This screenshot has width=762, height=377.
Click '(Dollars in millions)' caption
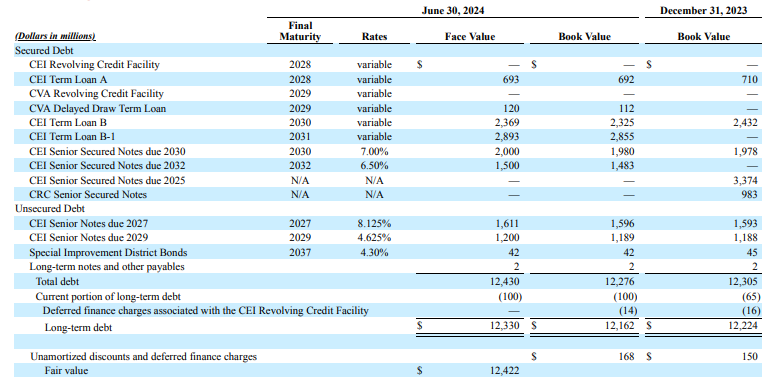[55, 36]
